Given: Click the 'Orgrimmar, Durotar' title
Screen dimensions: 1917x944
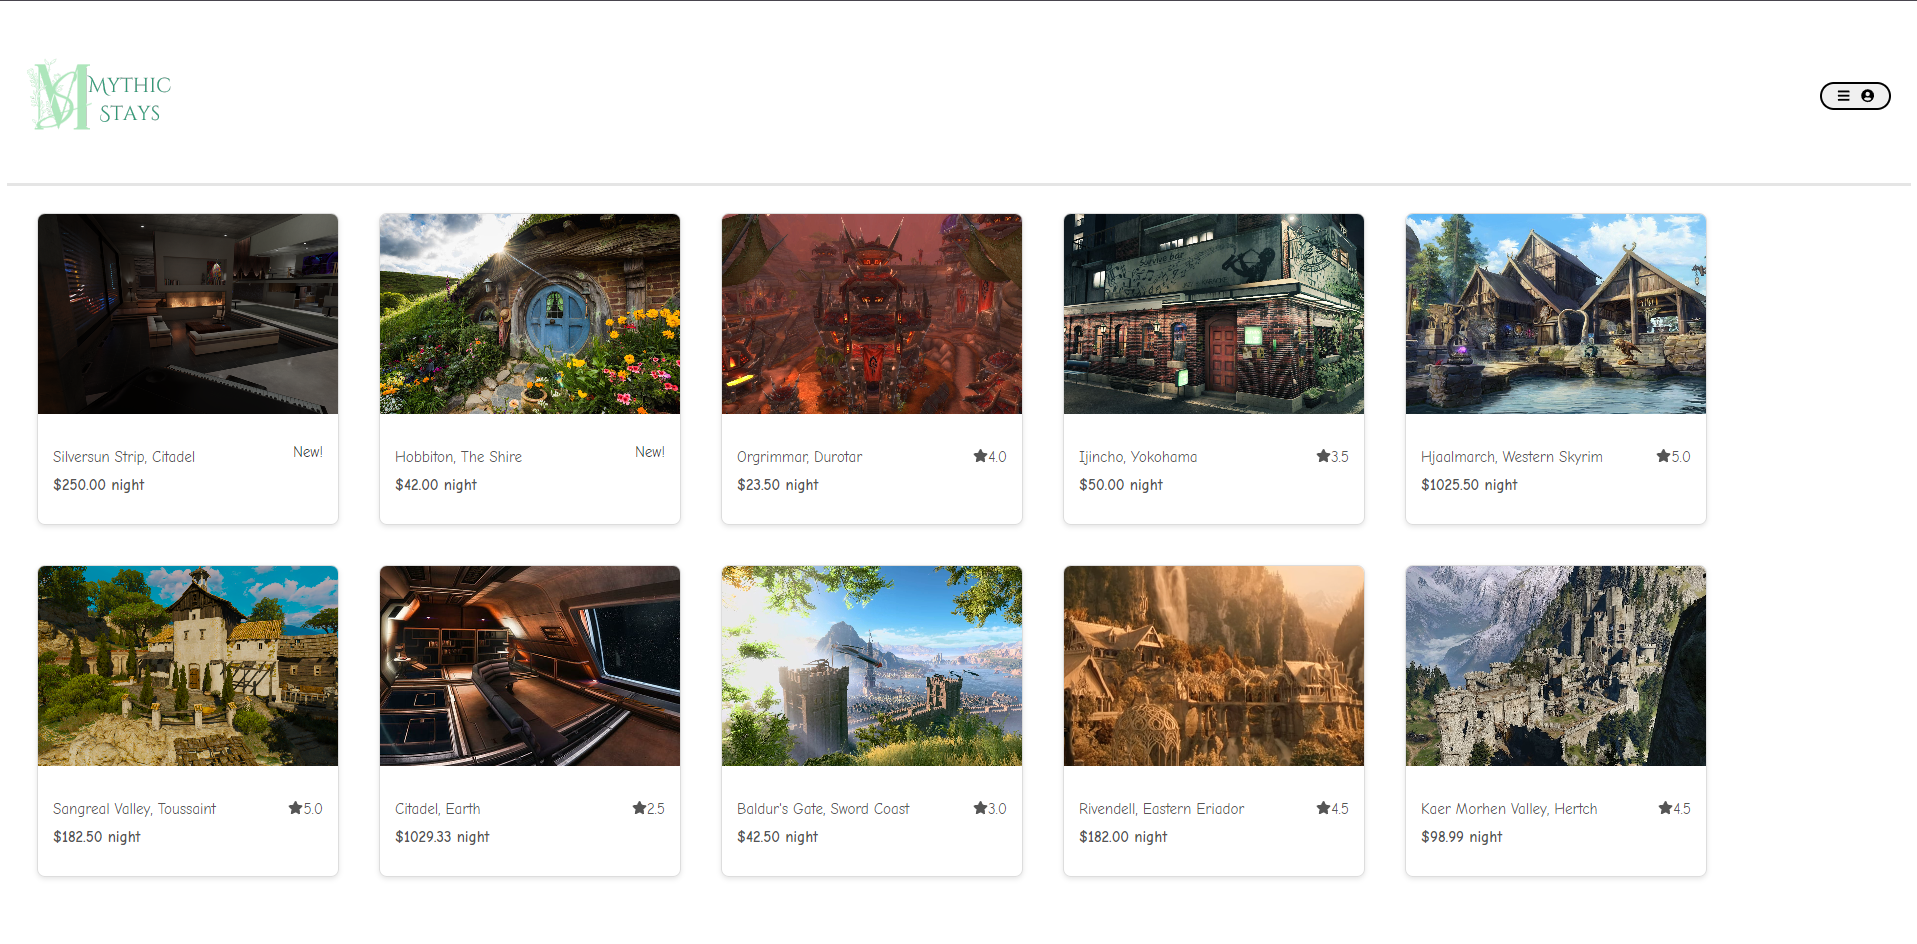Looking at the screenshot, I should click(x=799, y=457).
